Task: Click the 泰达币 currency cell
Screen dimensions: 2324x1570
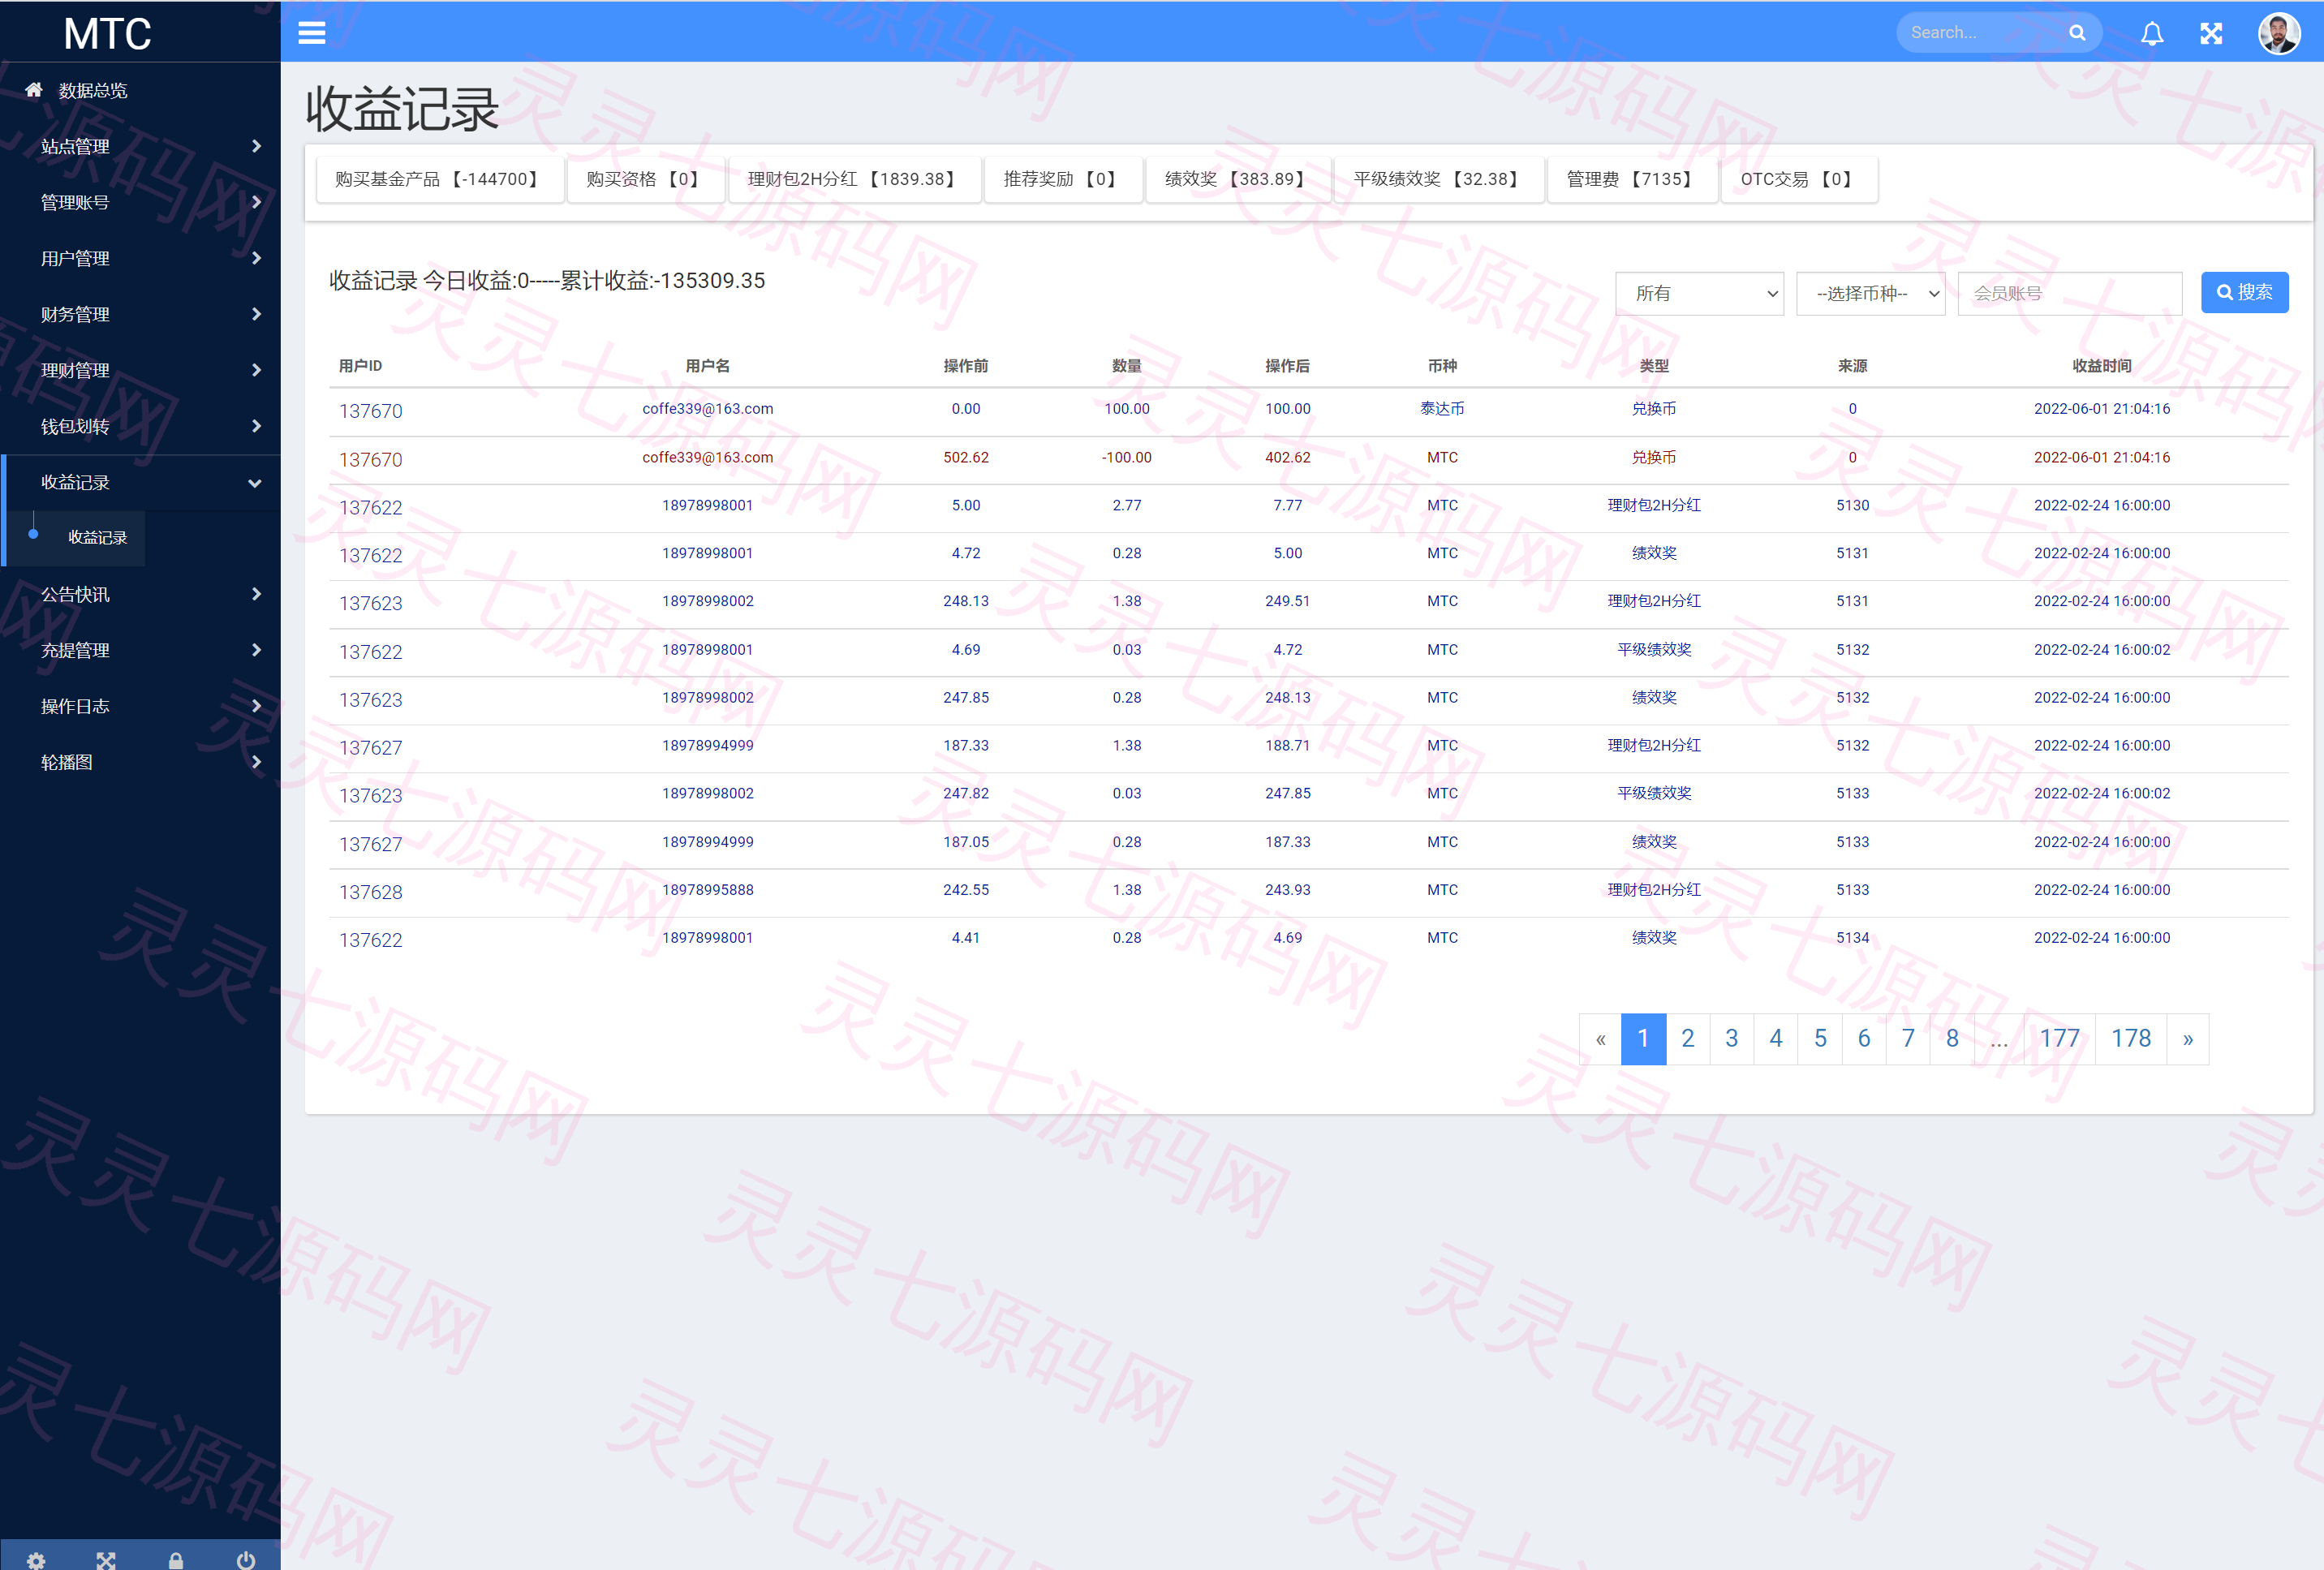Action: point(1442,408)
